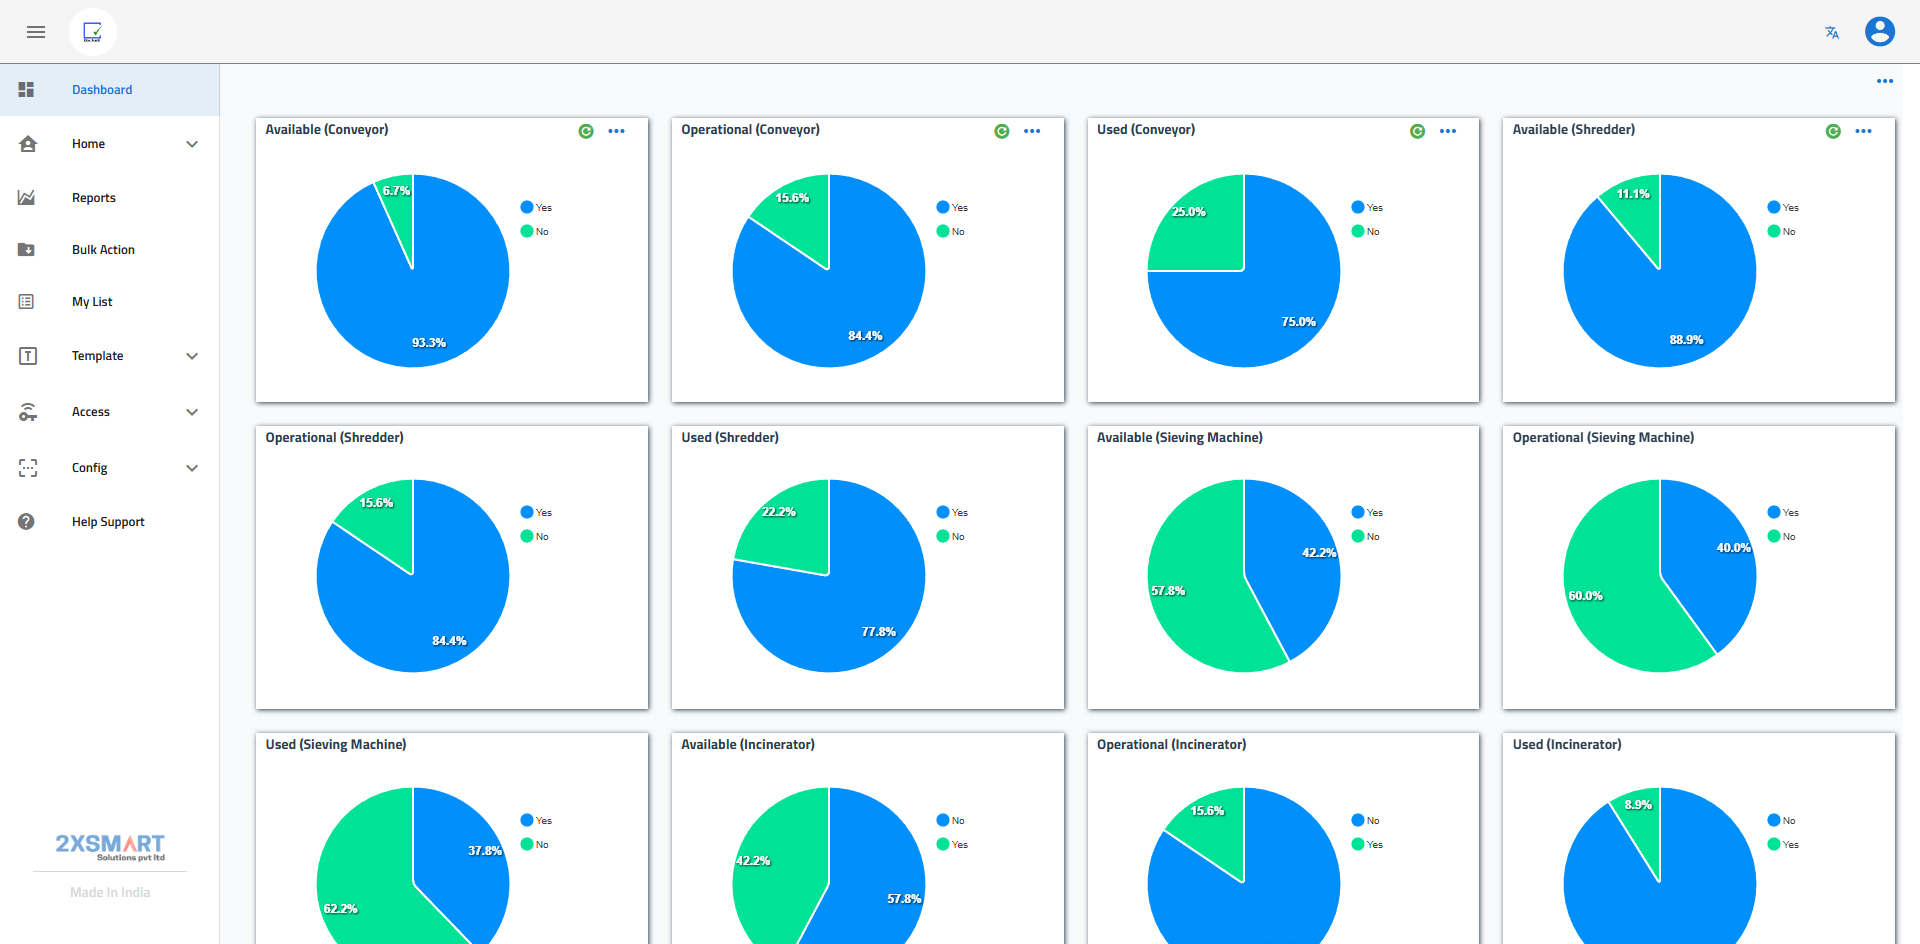Toggle No legend in Used (Shredder) chart
The width and height of the screenshot is (1920, 944).
[x=951, y=537]
